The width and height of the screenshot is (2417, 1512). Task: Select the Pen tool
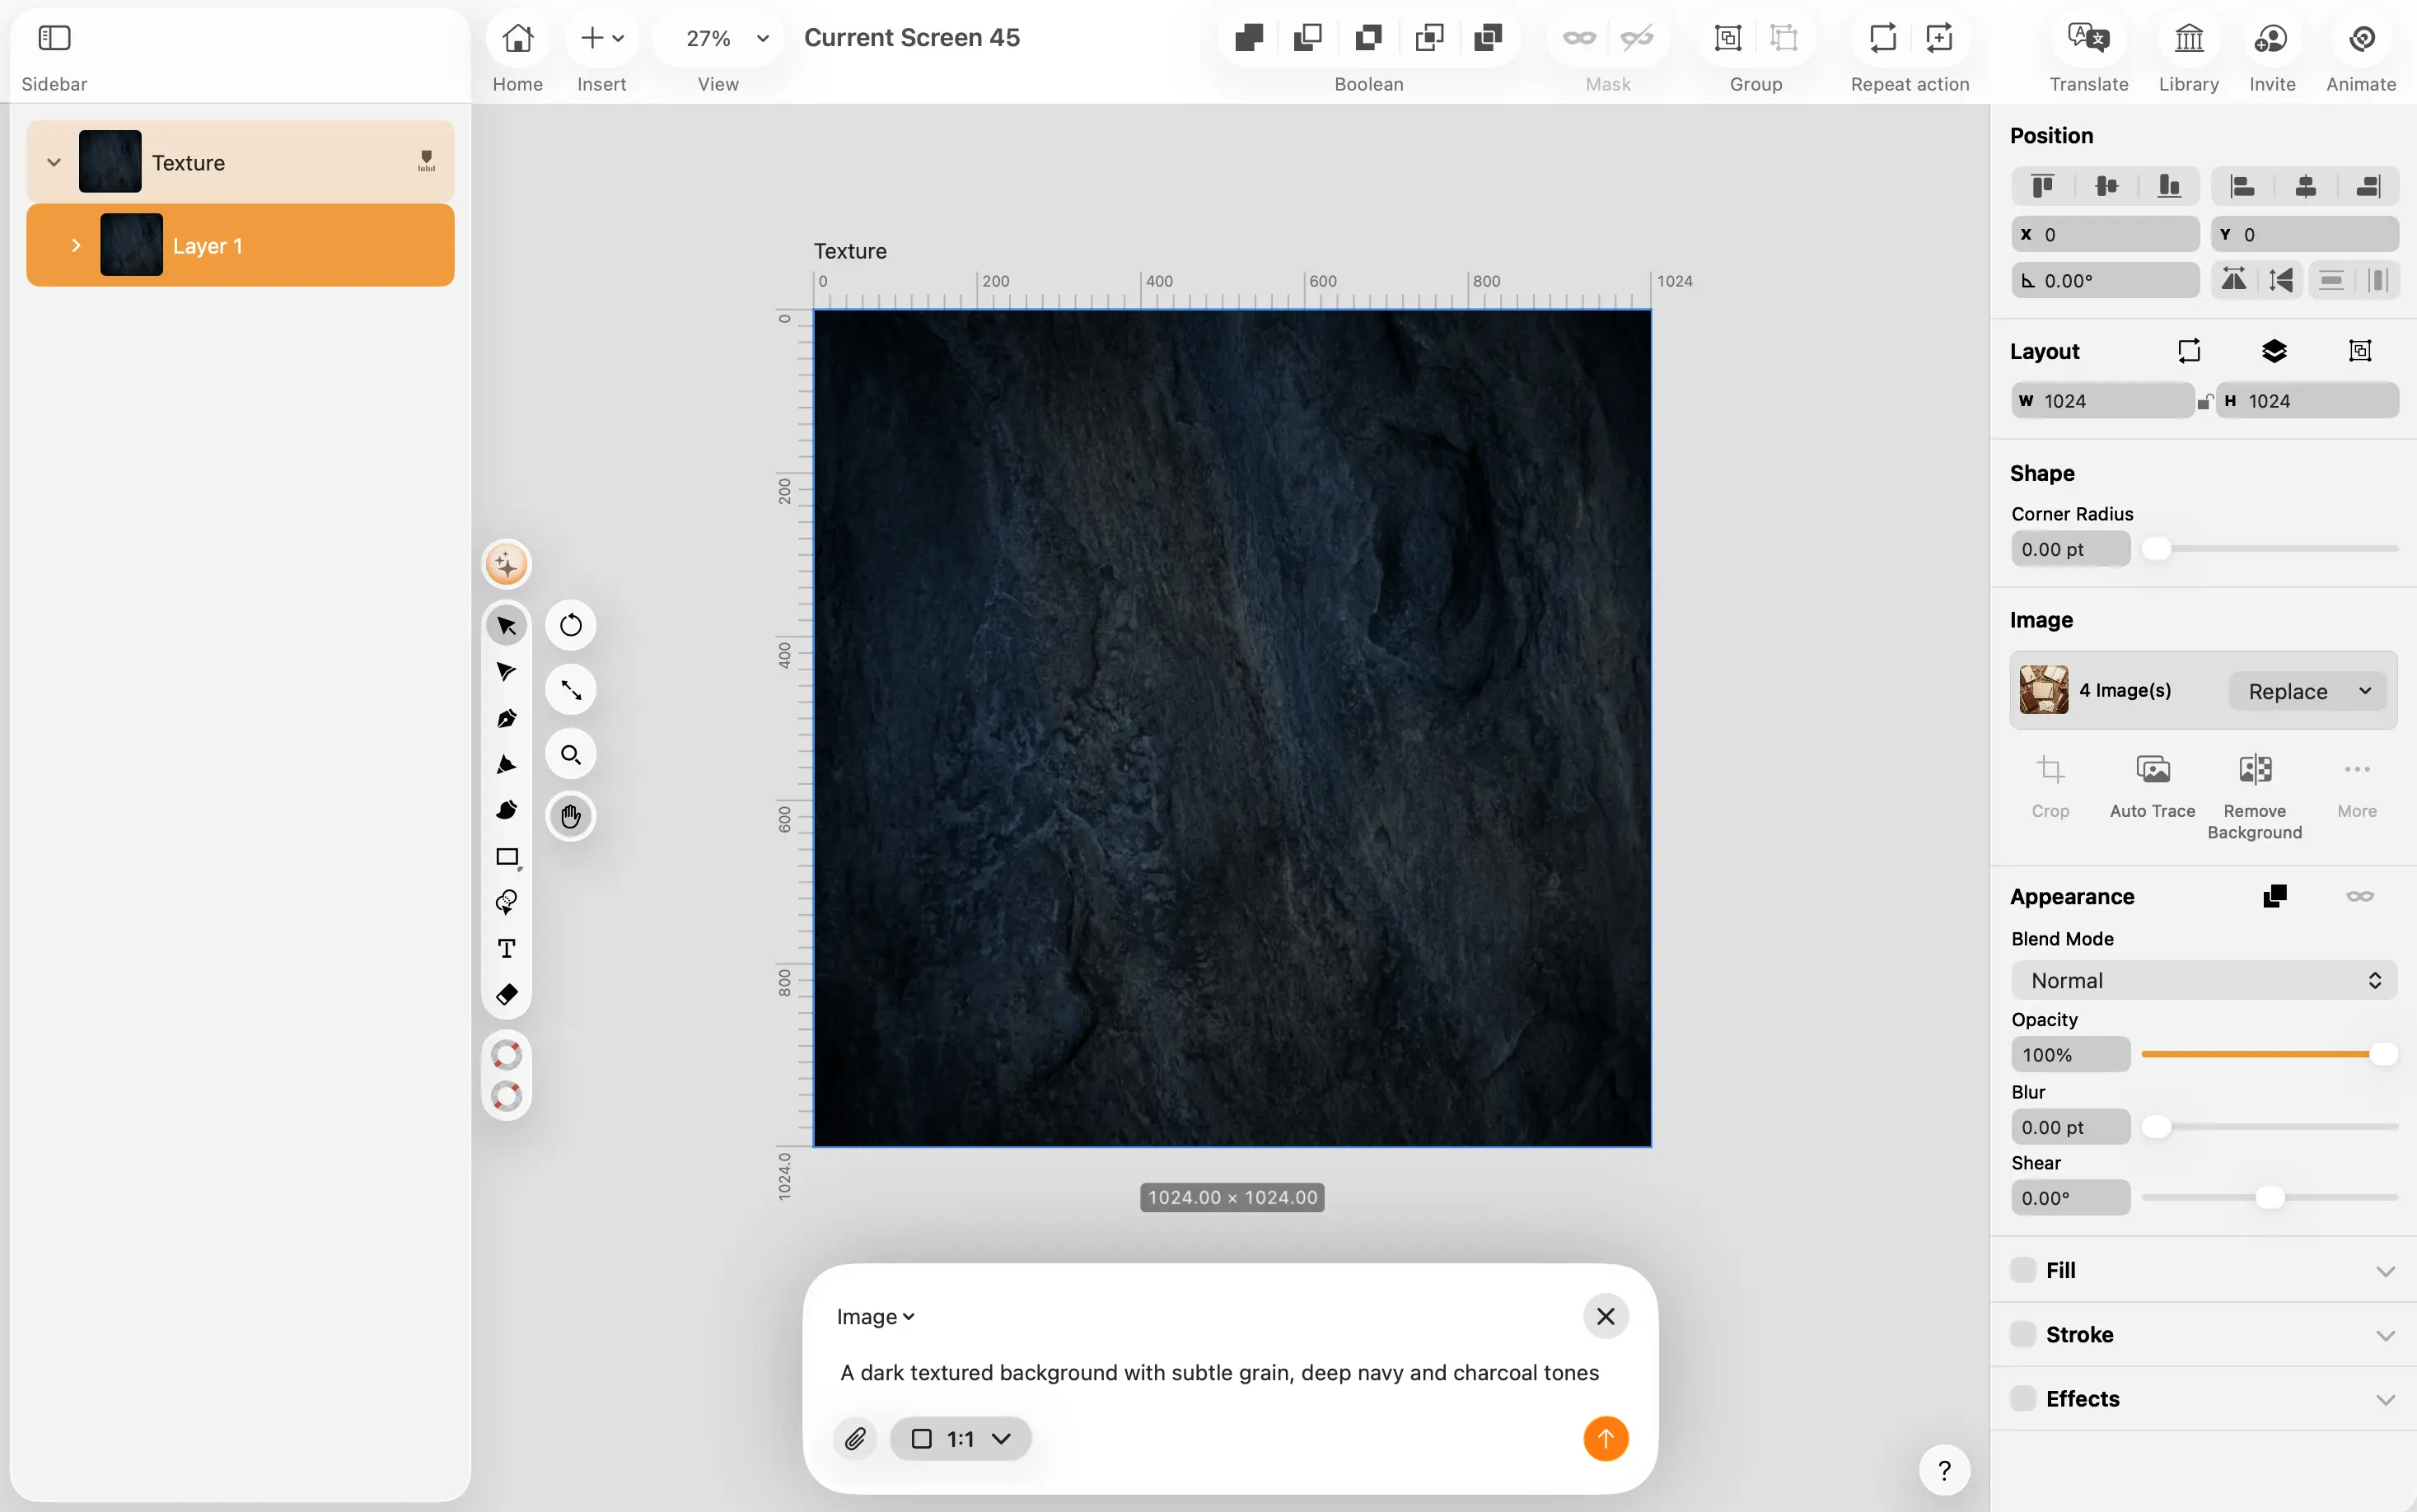click(x=507, y=719)
